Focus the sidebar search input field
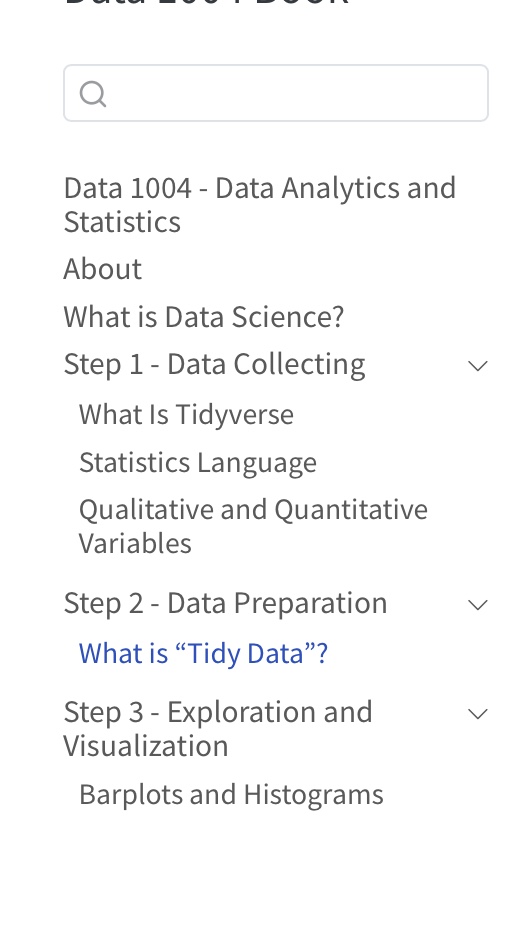 [276, 93]
